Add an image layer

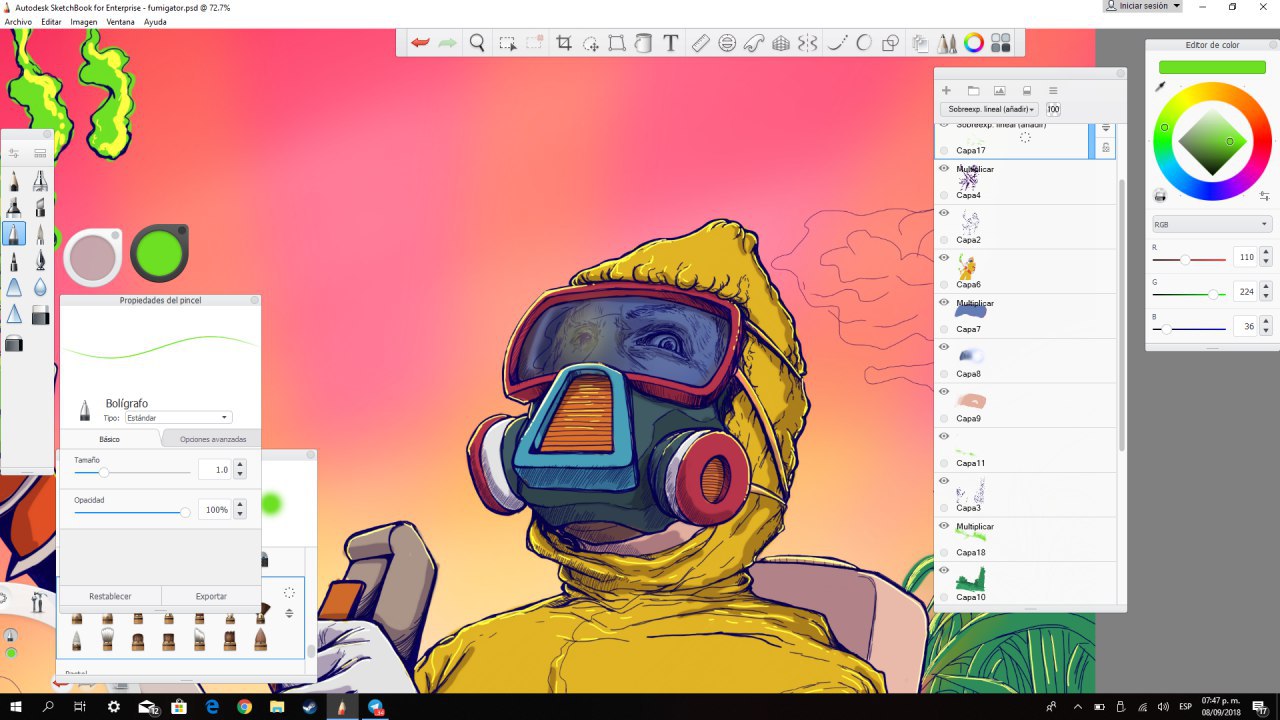[999, 90]
